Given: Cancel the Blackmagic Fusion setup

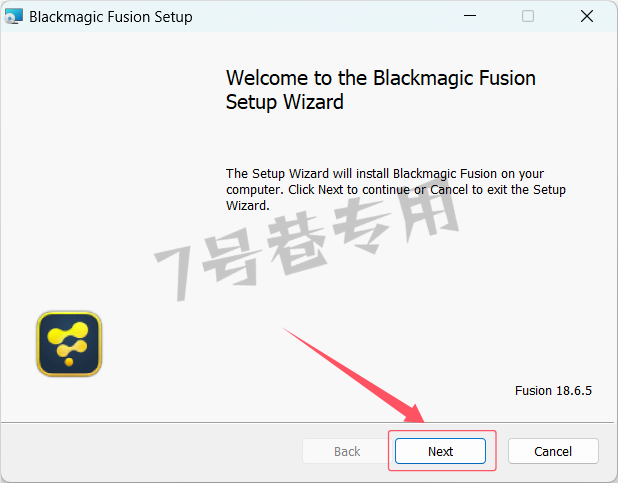Looking at the screenshot, I should pyautogui.click(x=553, y=451).
